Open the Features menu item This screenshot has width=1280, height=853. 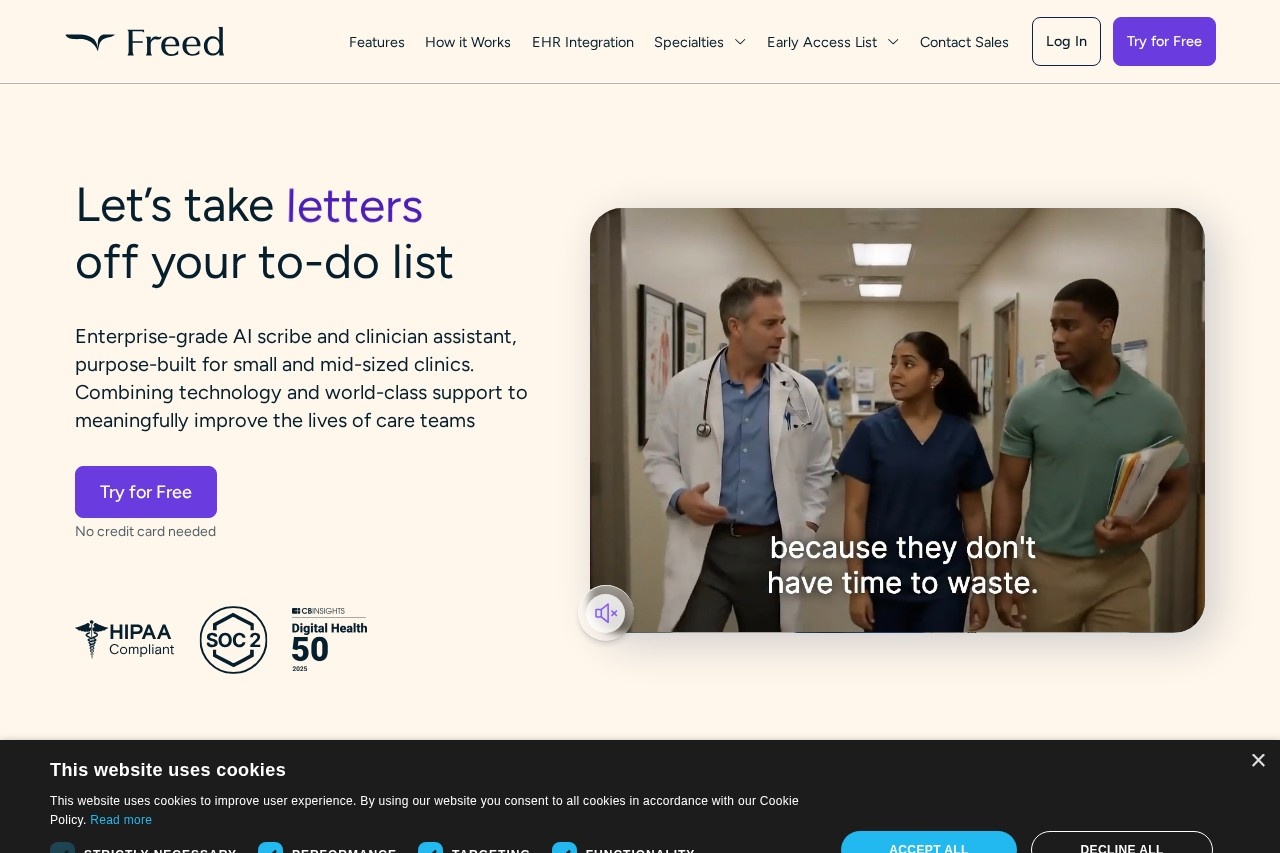click(x=377, y=42)
